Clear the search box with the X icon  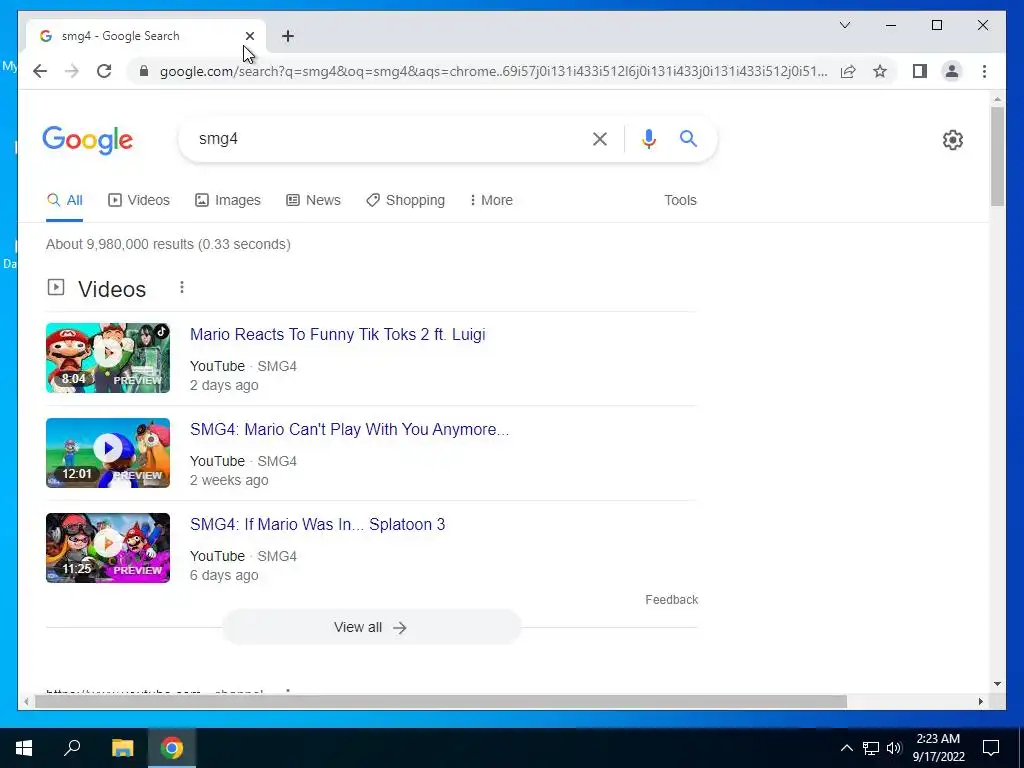coord(600,138)
